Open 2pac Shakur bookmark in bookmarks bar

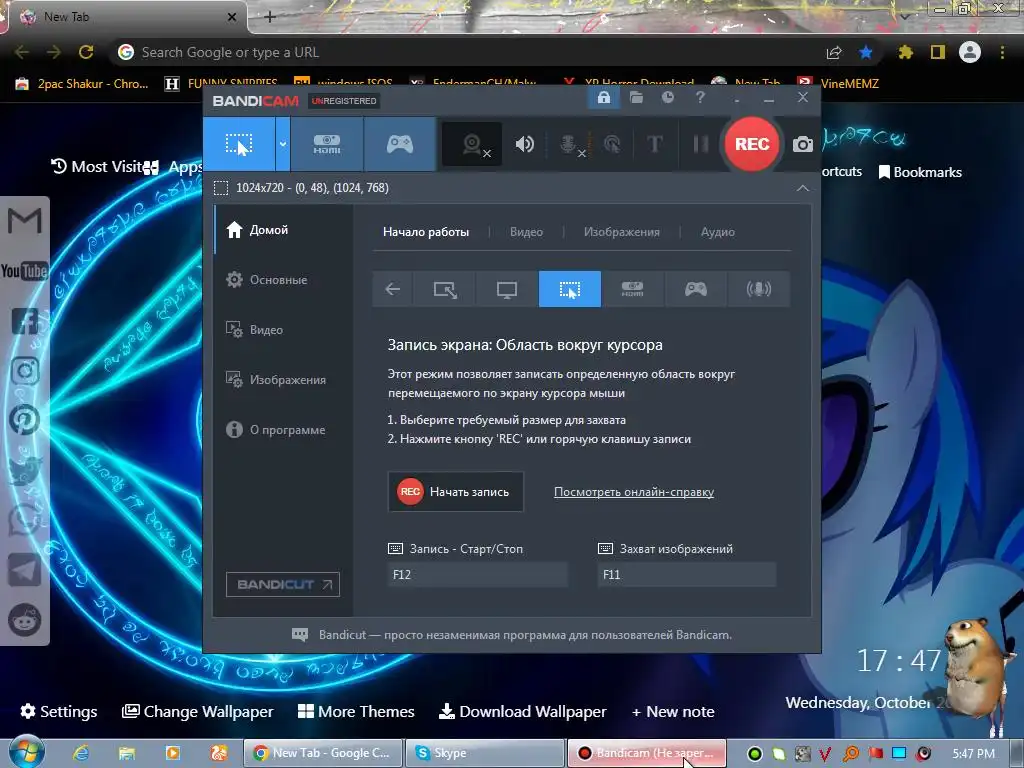point(82,84)
